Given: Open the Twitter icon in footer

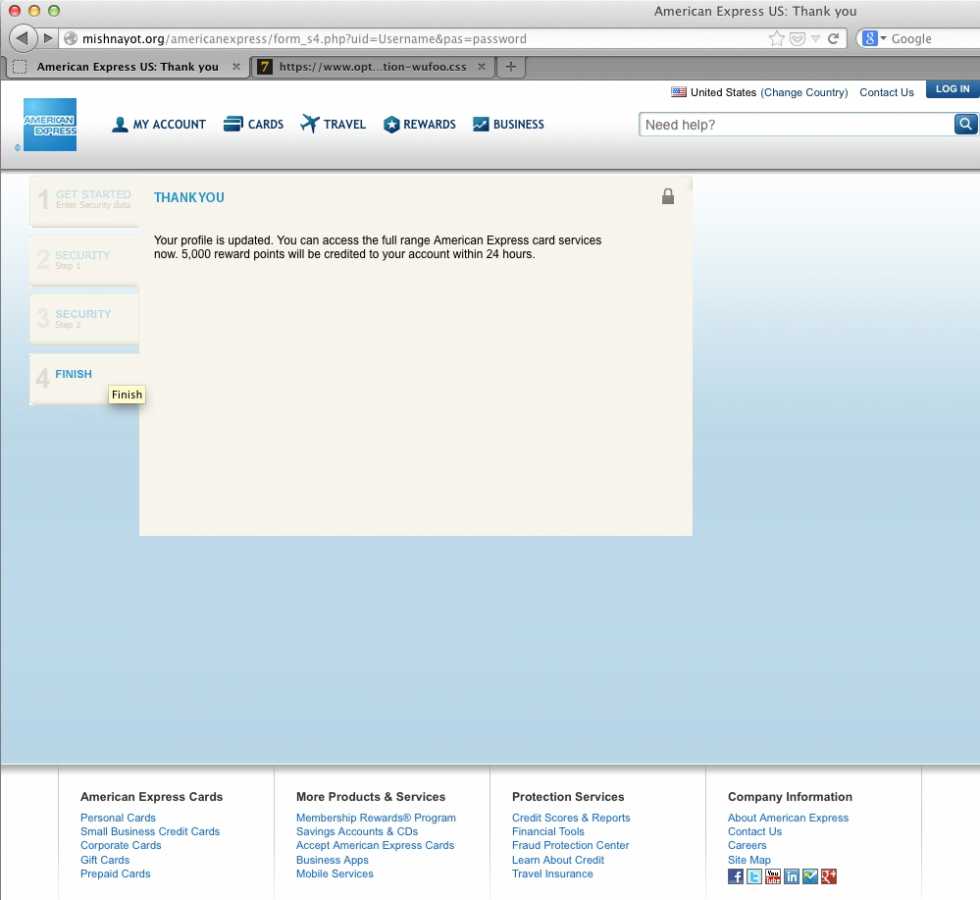Looking at the screenshot, I should (x=754, y=877).
